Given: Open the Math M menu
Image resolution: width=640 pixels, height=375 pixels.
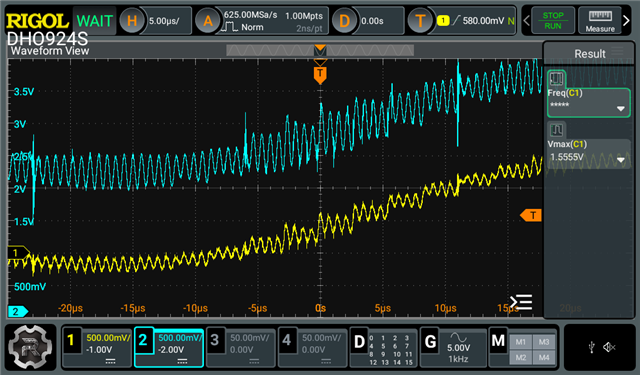Looking at the screenshot, I should point(498,341).
